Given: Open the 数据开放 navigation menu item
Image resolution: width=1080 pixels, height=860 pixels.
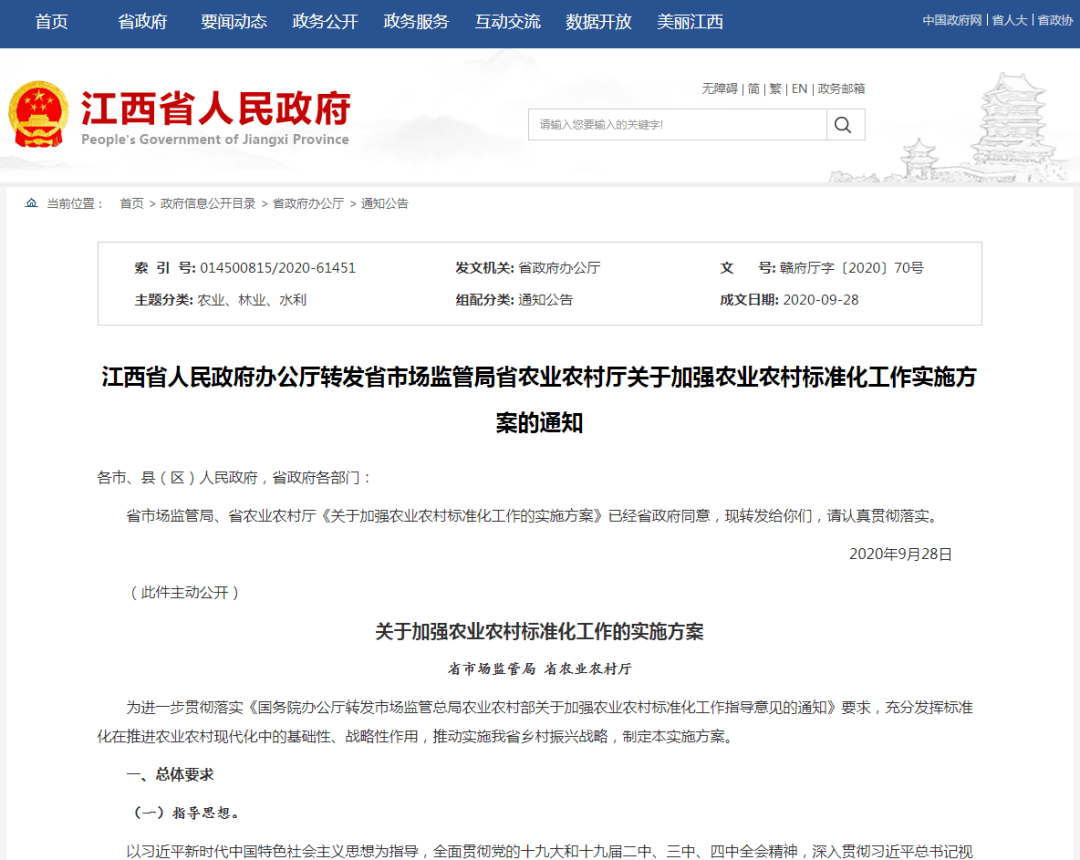Looking at the screenshot, I should [597, 21].
